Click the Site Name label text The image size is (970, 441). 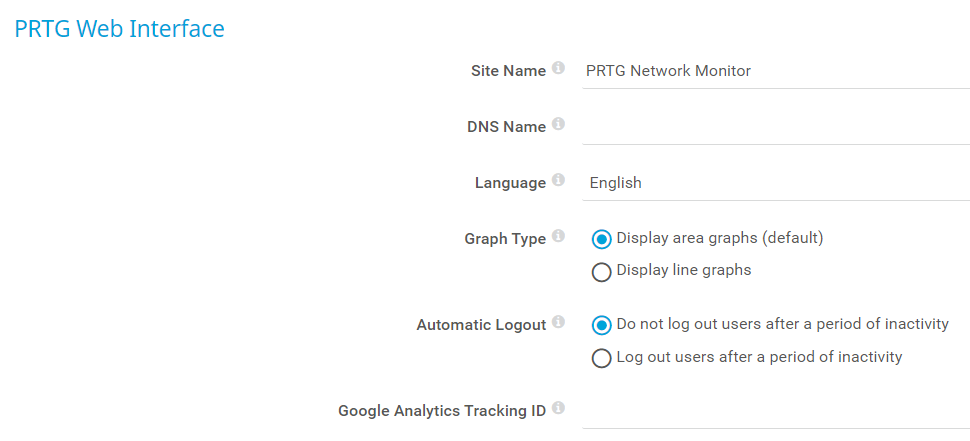[508, 71]
